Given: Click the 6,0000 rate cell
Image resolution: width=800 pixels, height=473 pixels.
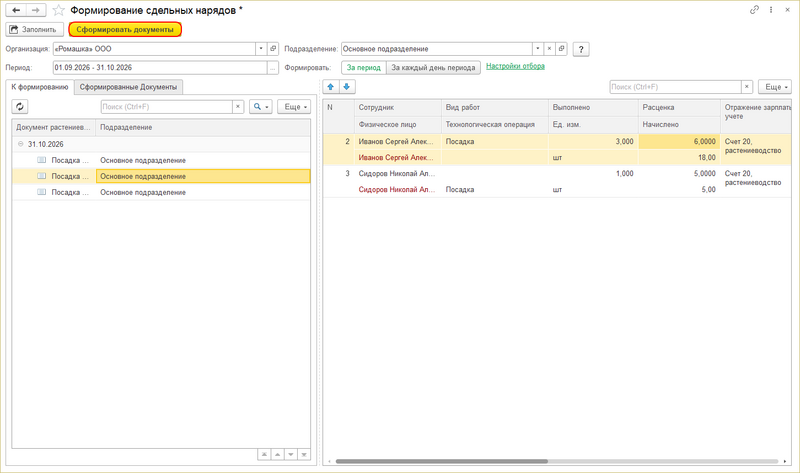Looking at the screenshot, I should (x=679, y=141).
